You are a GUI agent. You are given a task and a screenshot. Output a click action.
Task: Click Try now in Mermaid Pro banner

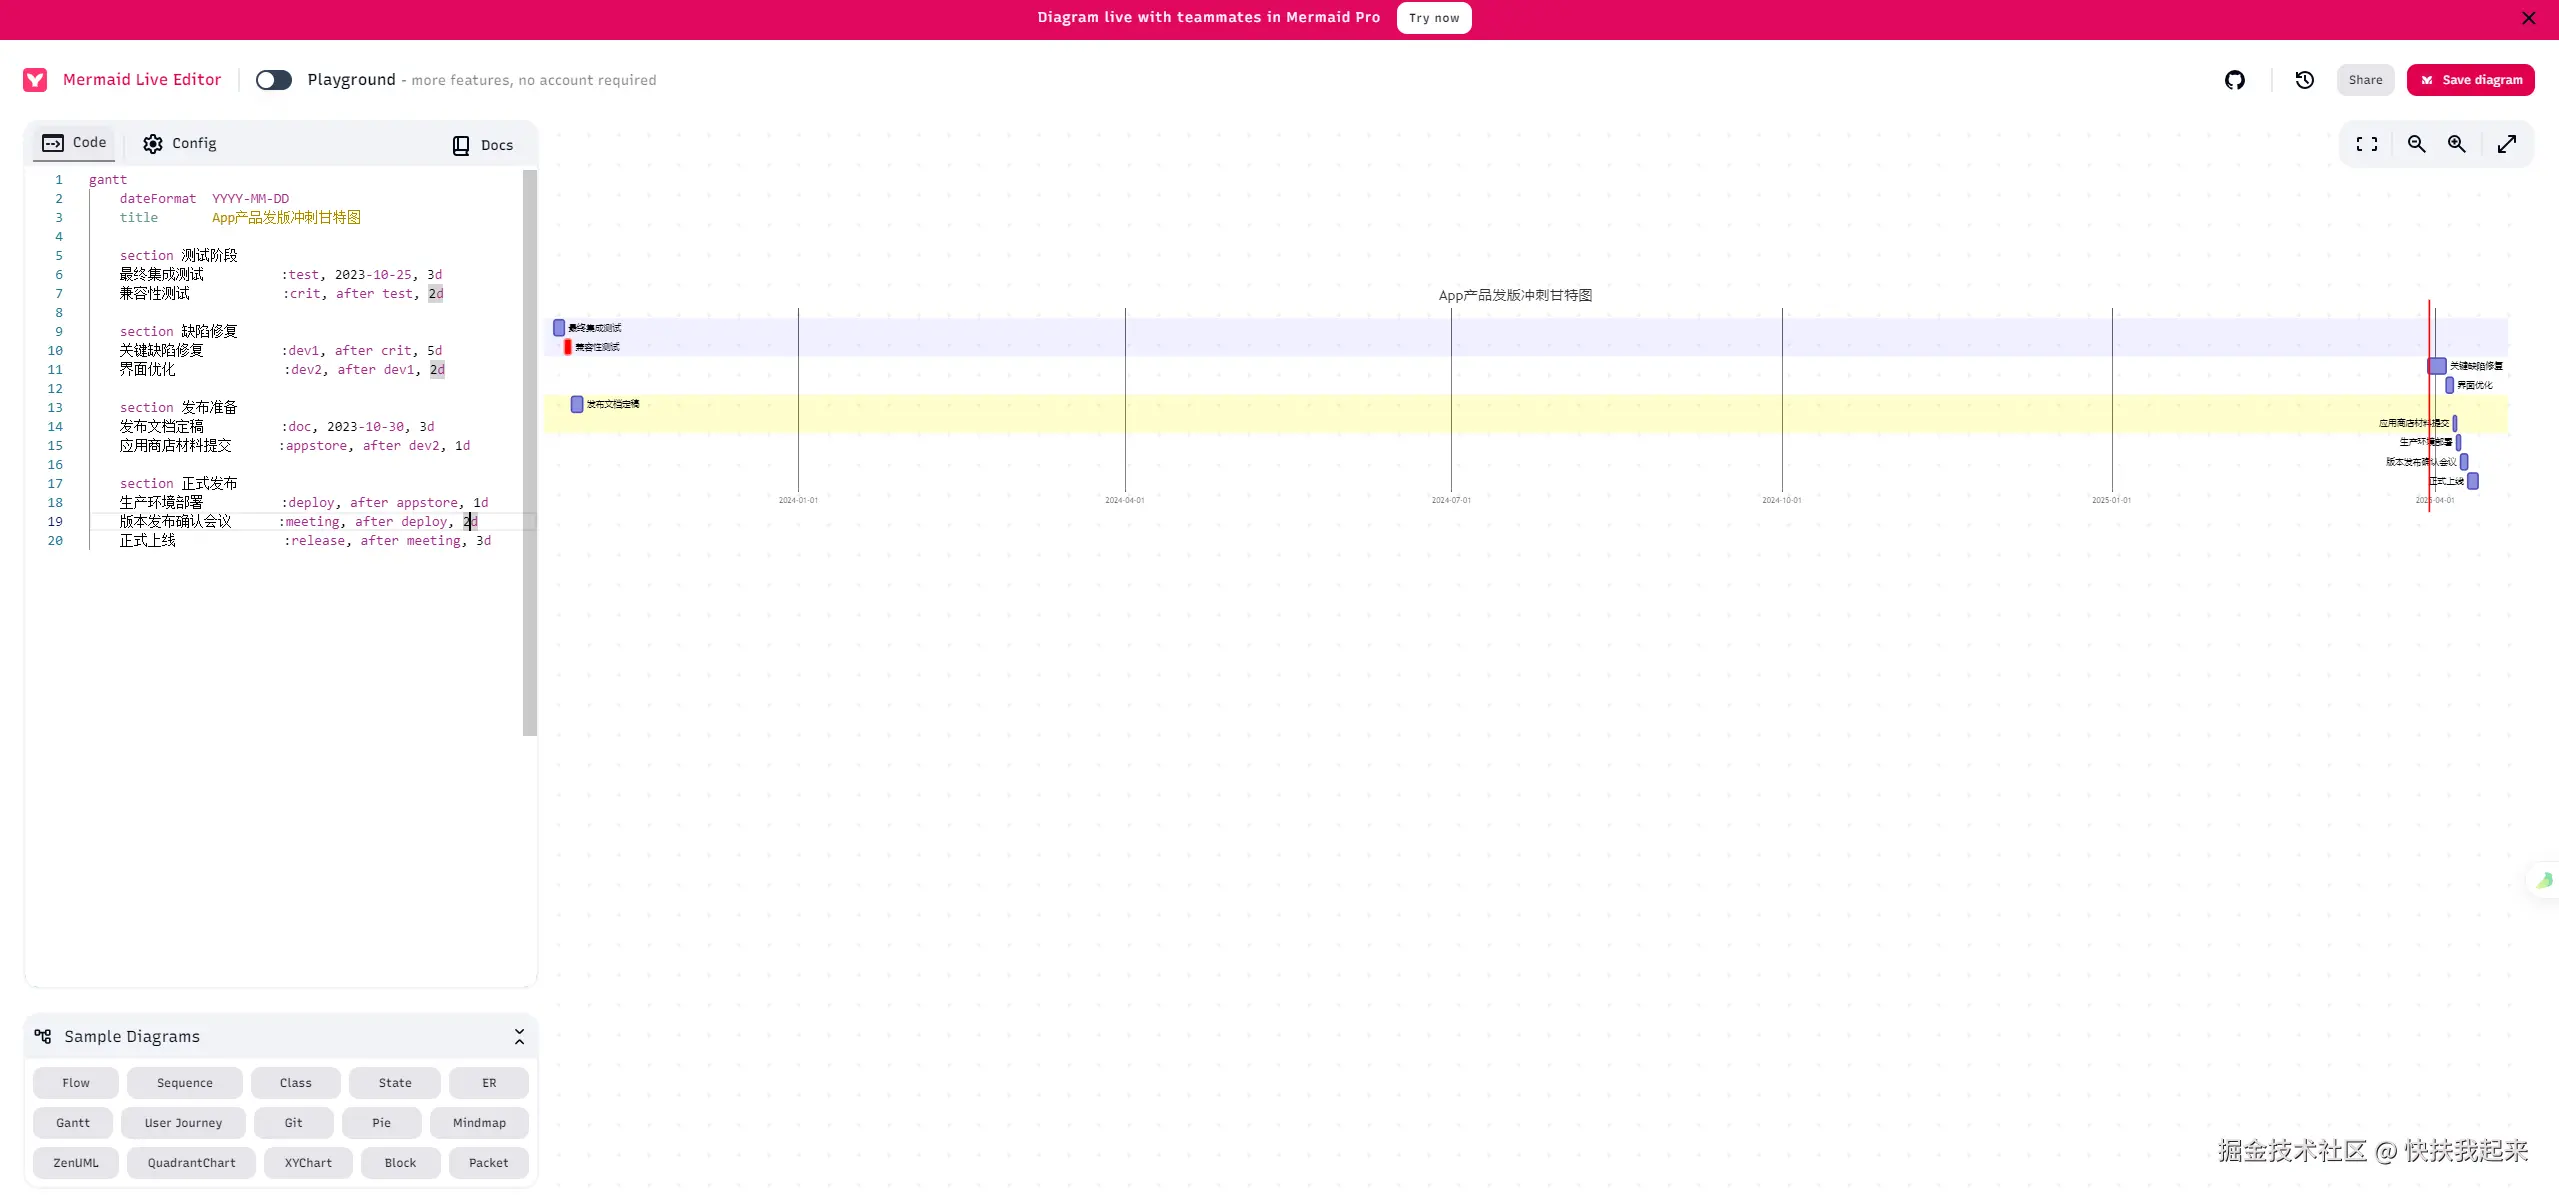(x=1433, y=18)
